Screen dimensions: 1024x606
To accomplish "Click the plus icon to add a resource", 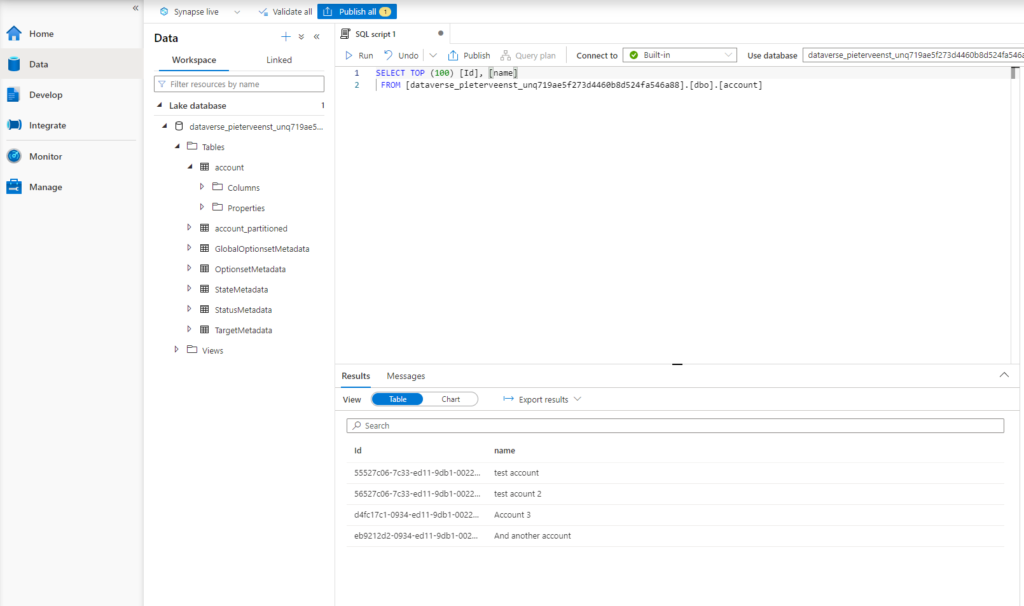I will [285, 37].
